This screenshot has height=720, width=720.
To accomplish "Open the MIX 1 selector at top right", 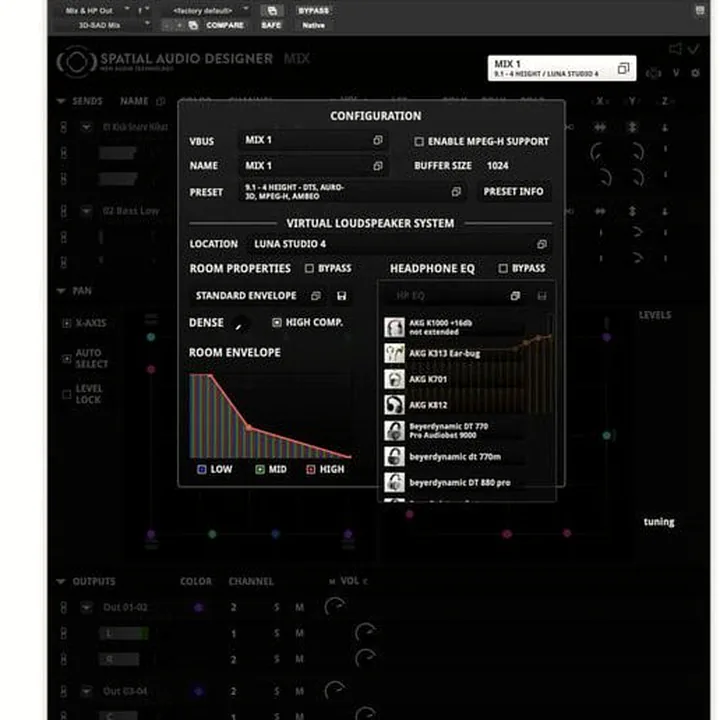I will [562, 68].
